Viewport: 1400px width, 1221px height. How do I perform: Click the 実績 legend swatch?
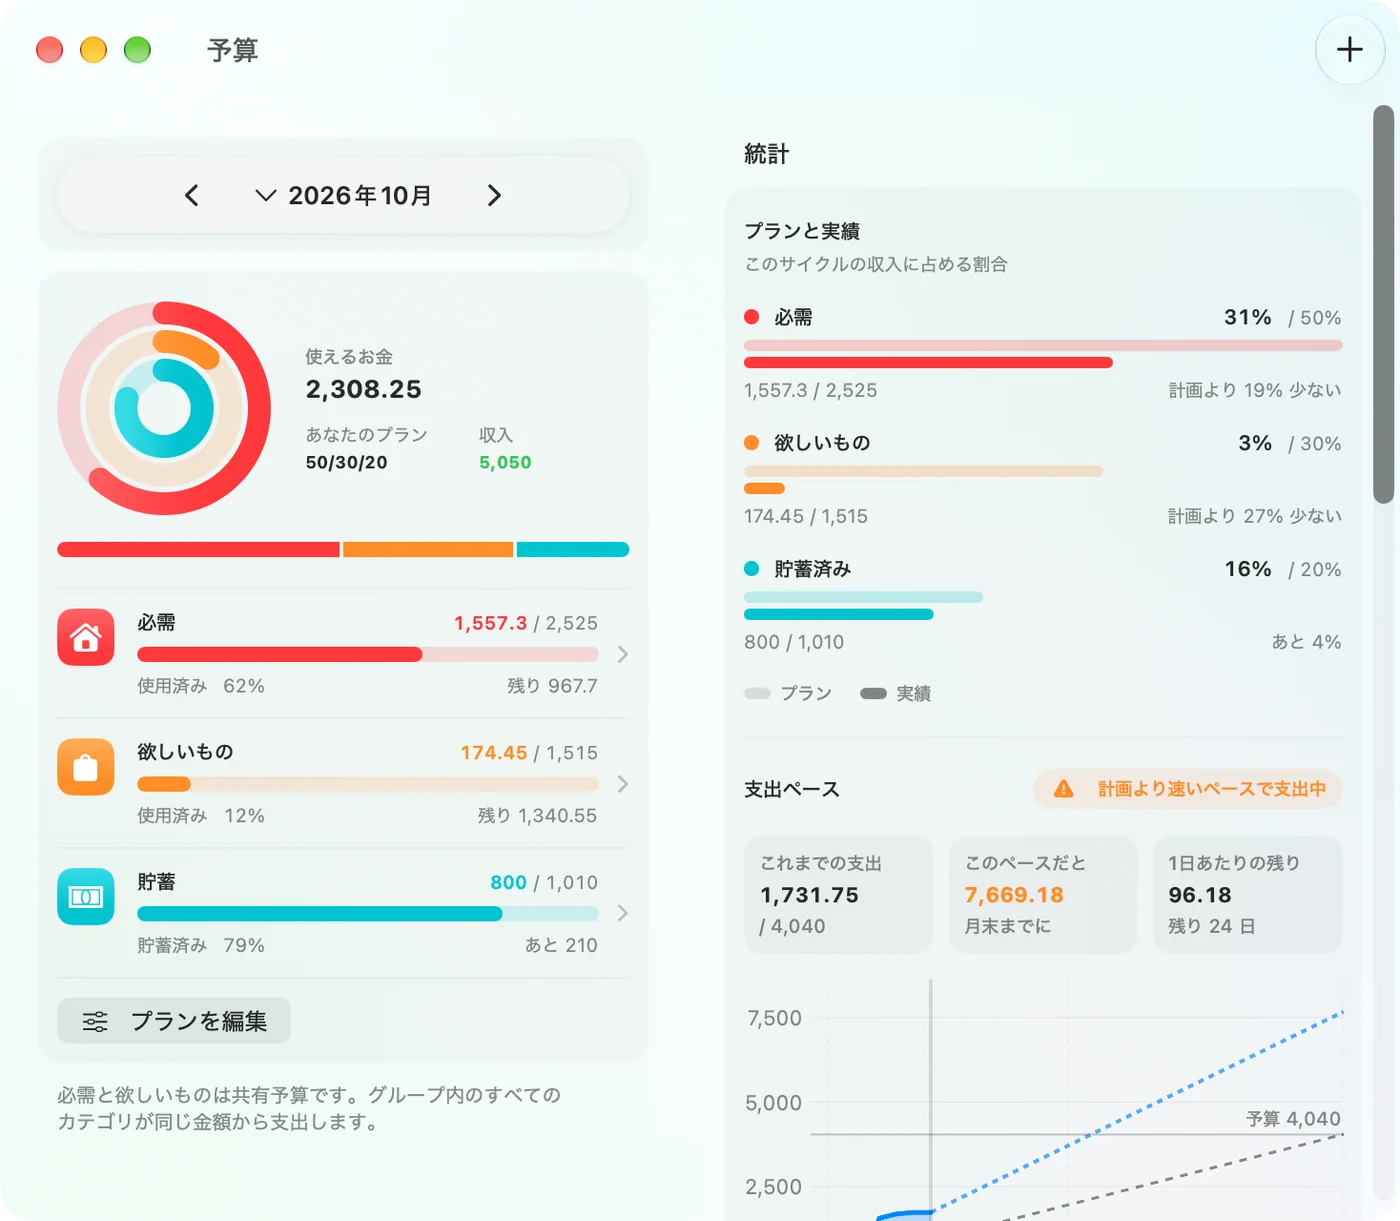pyautogui.click(x=873, y=693)
